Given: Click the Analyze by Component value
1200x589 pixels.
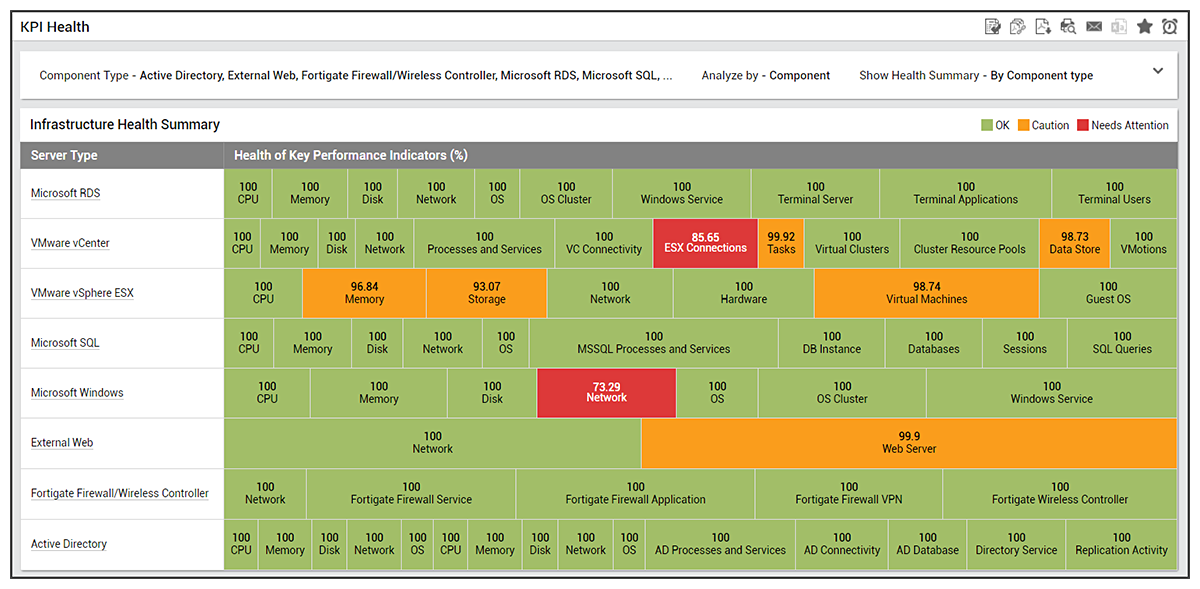Looking at the screenshot, I should coord(800,75).
